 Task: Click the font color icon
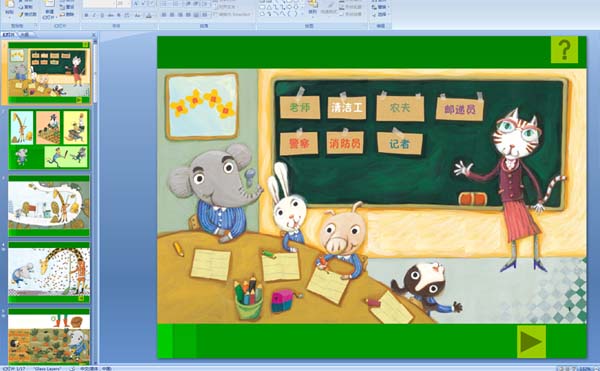coord(149,15)
